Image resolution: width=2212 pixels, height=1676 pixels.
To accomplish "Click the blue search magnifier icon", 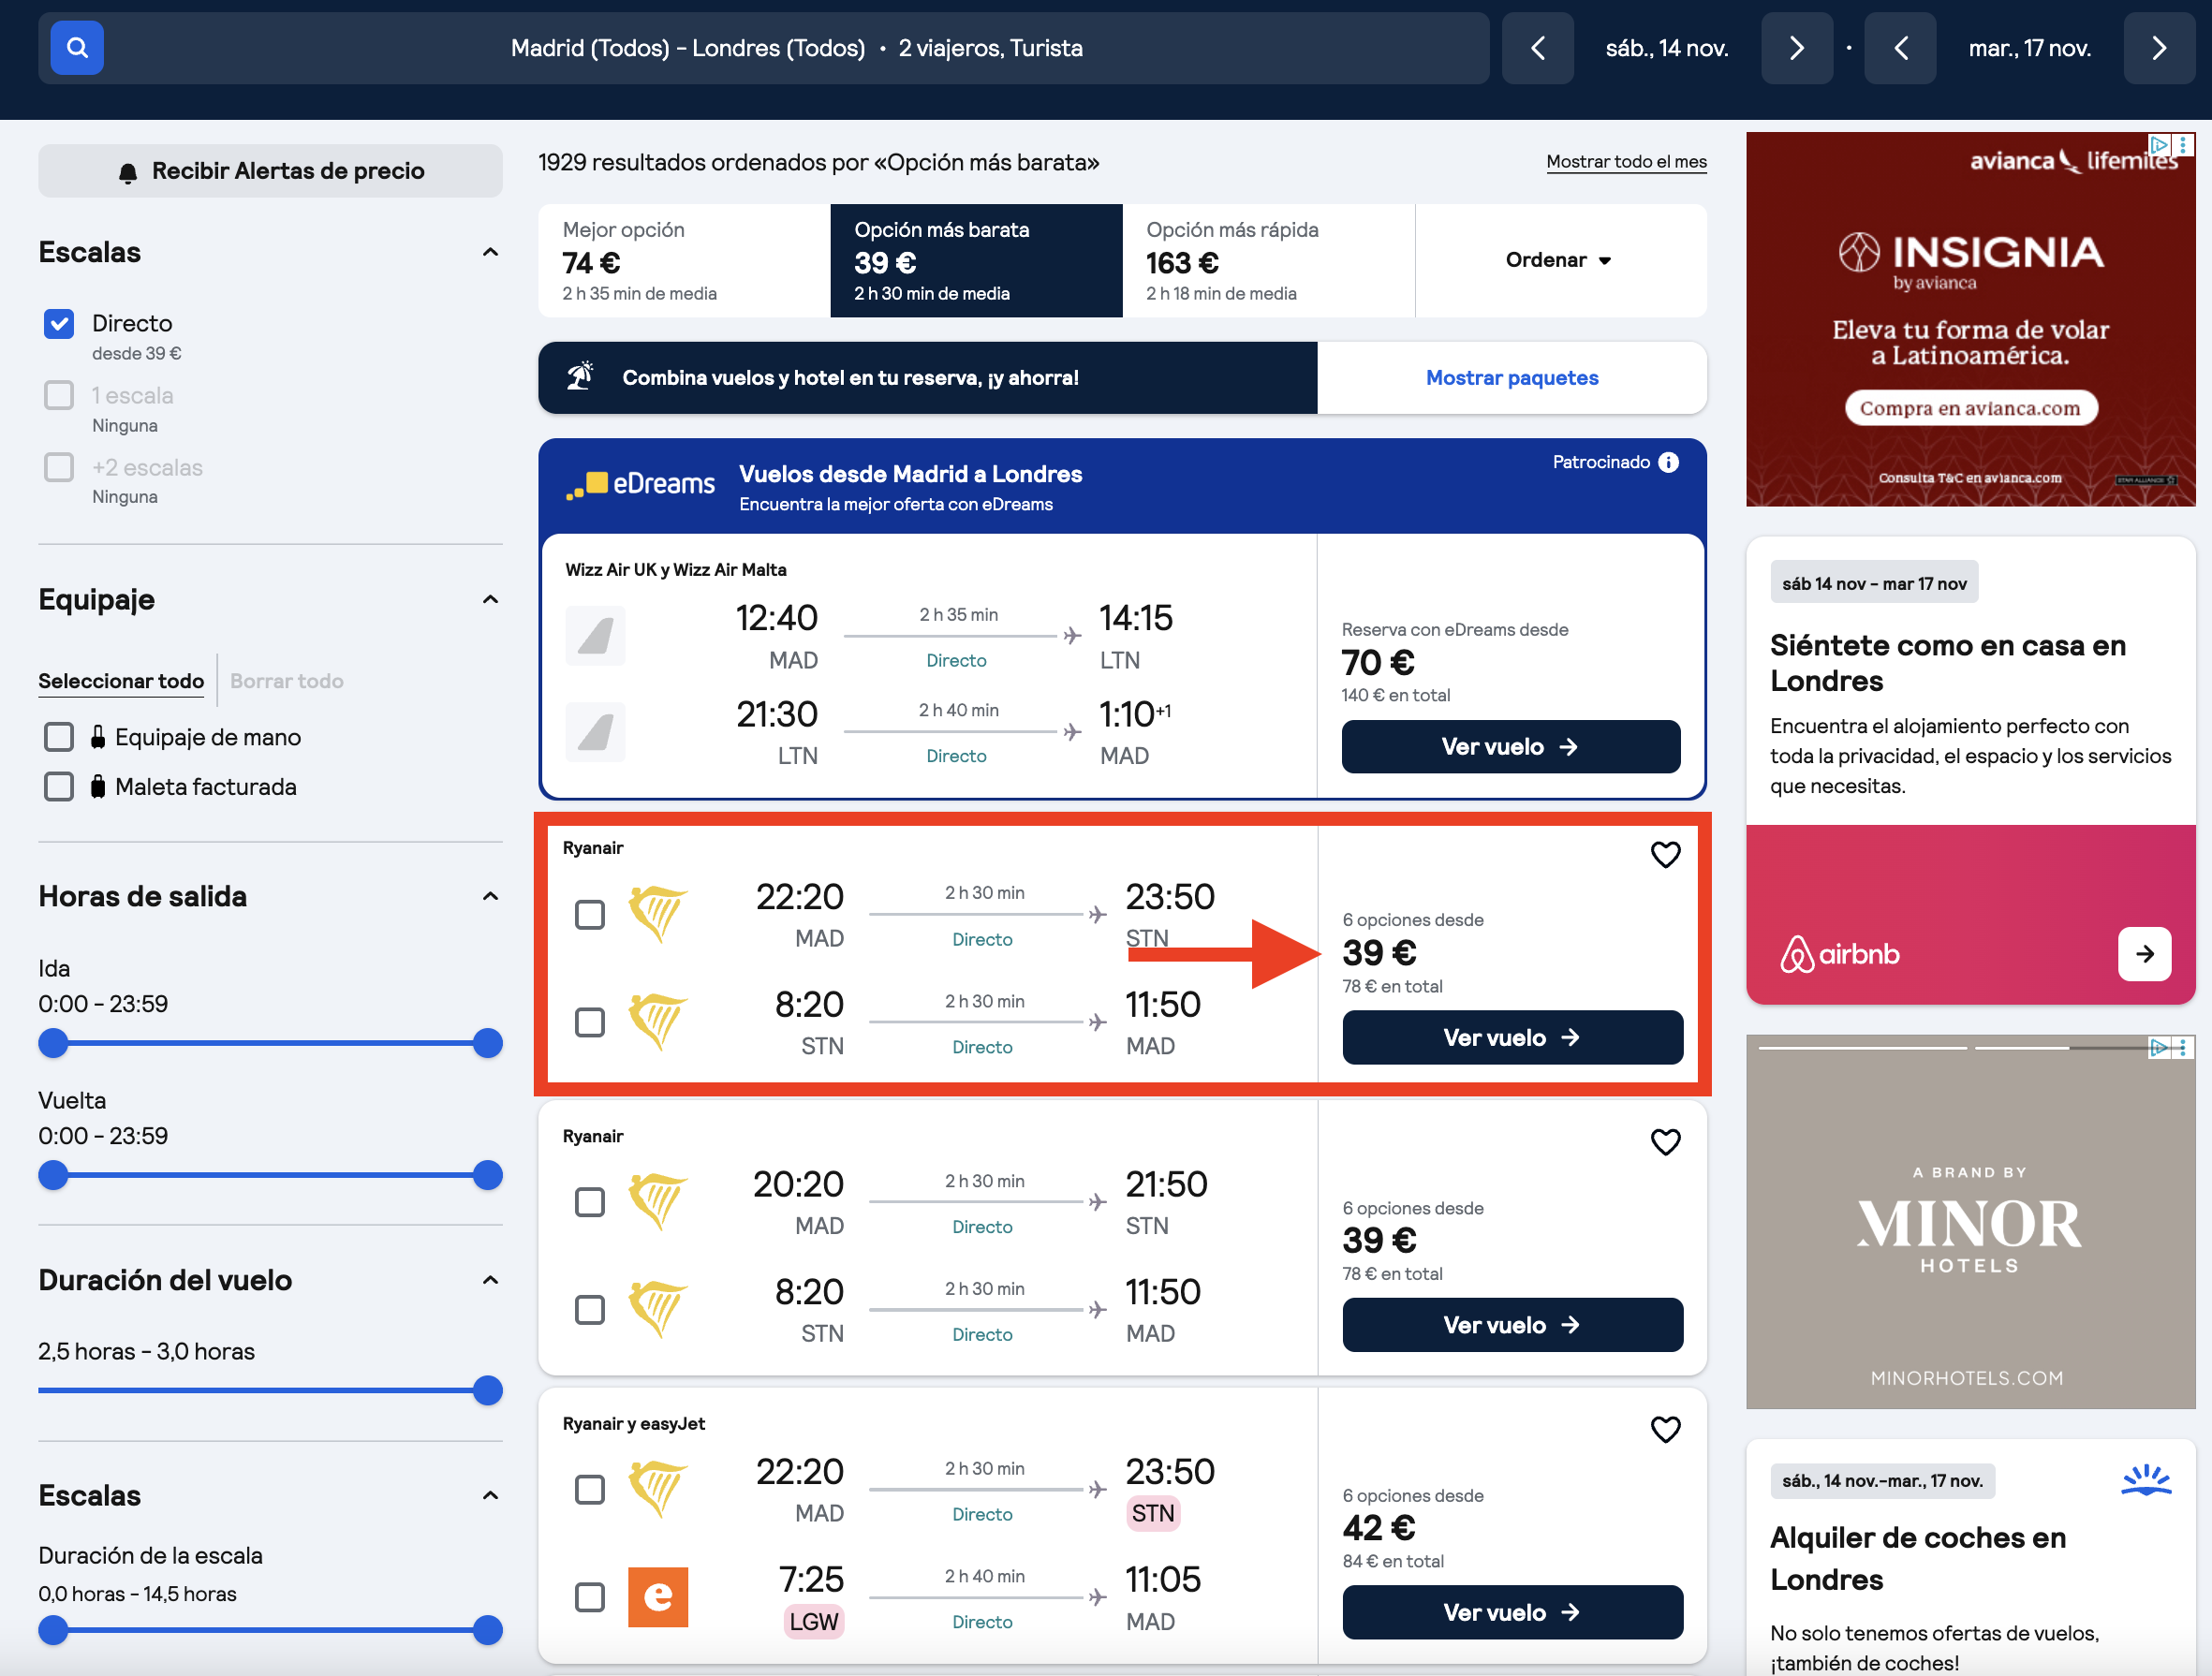I will [77, 48].
